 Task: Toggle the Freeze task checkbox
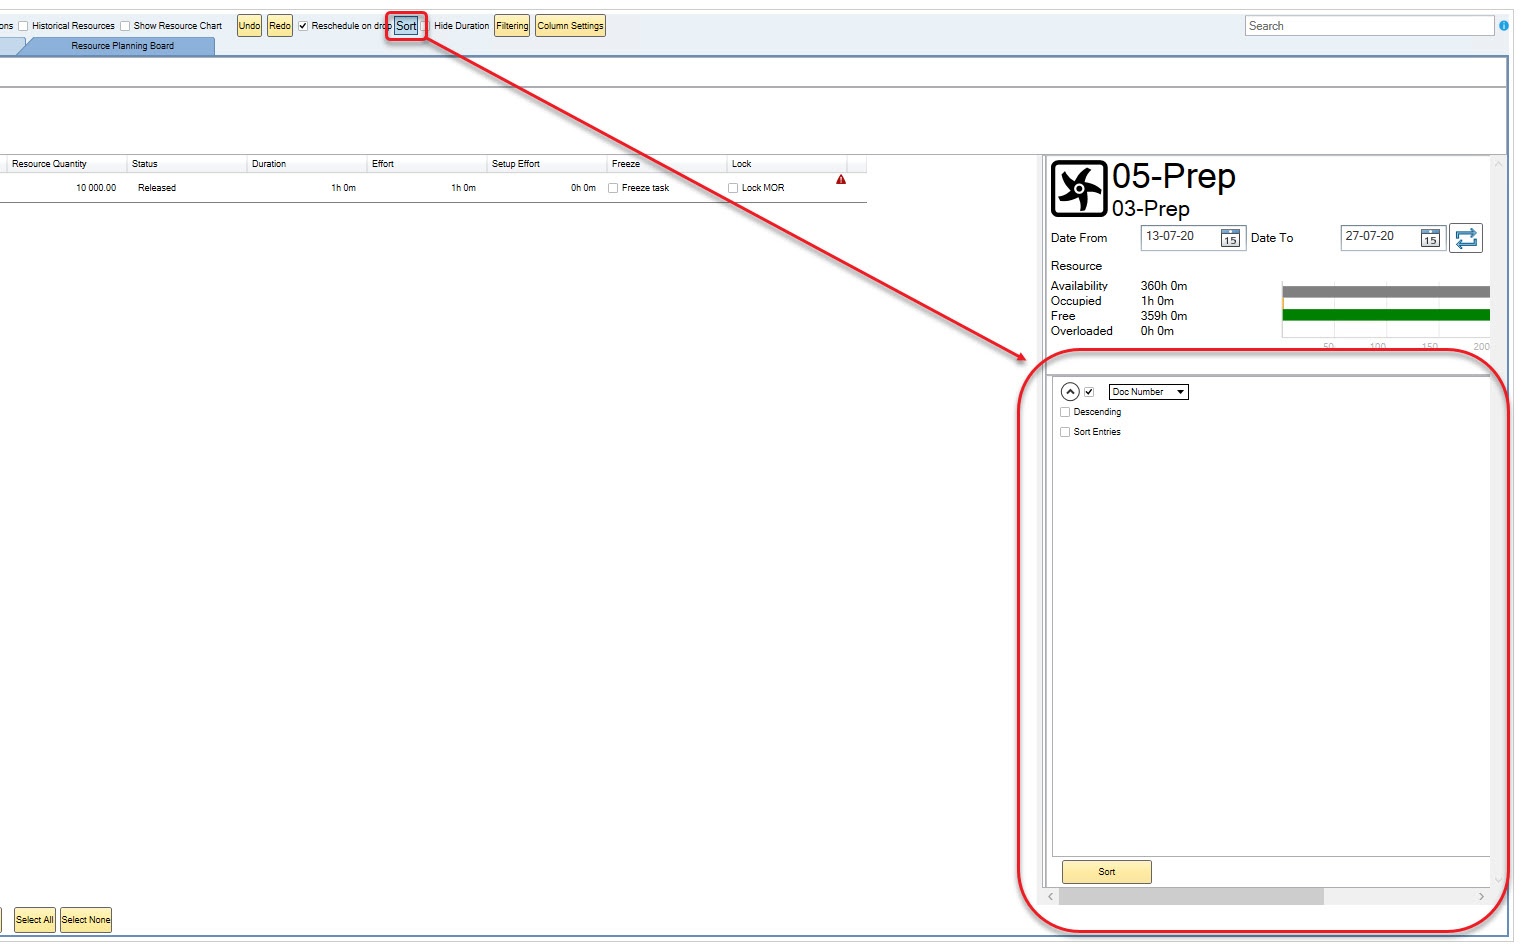coord(613,188)
